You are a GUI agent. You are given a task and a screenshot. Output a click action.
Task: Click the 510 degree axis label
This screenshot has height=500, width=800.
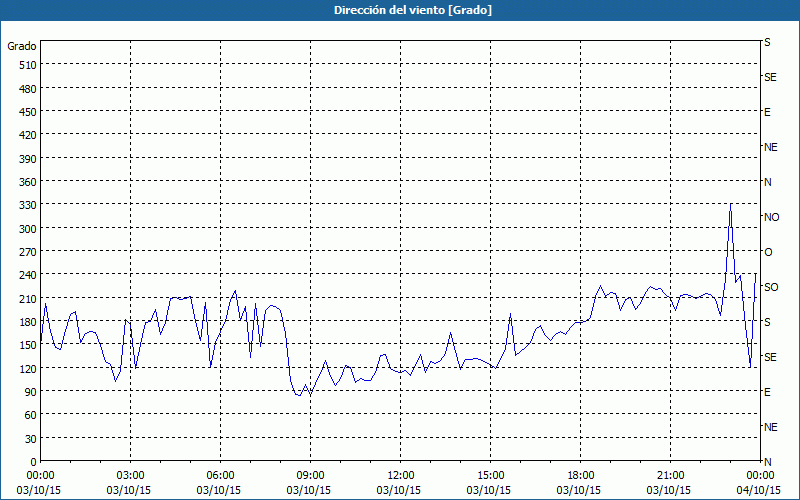(28, 65)
